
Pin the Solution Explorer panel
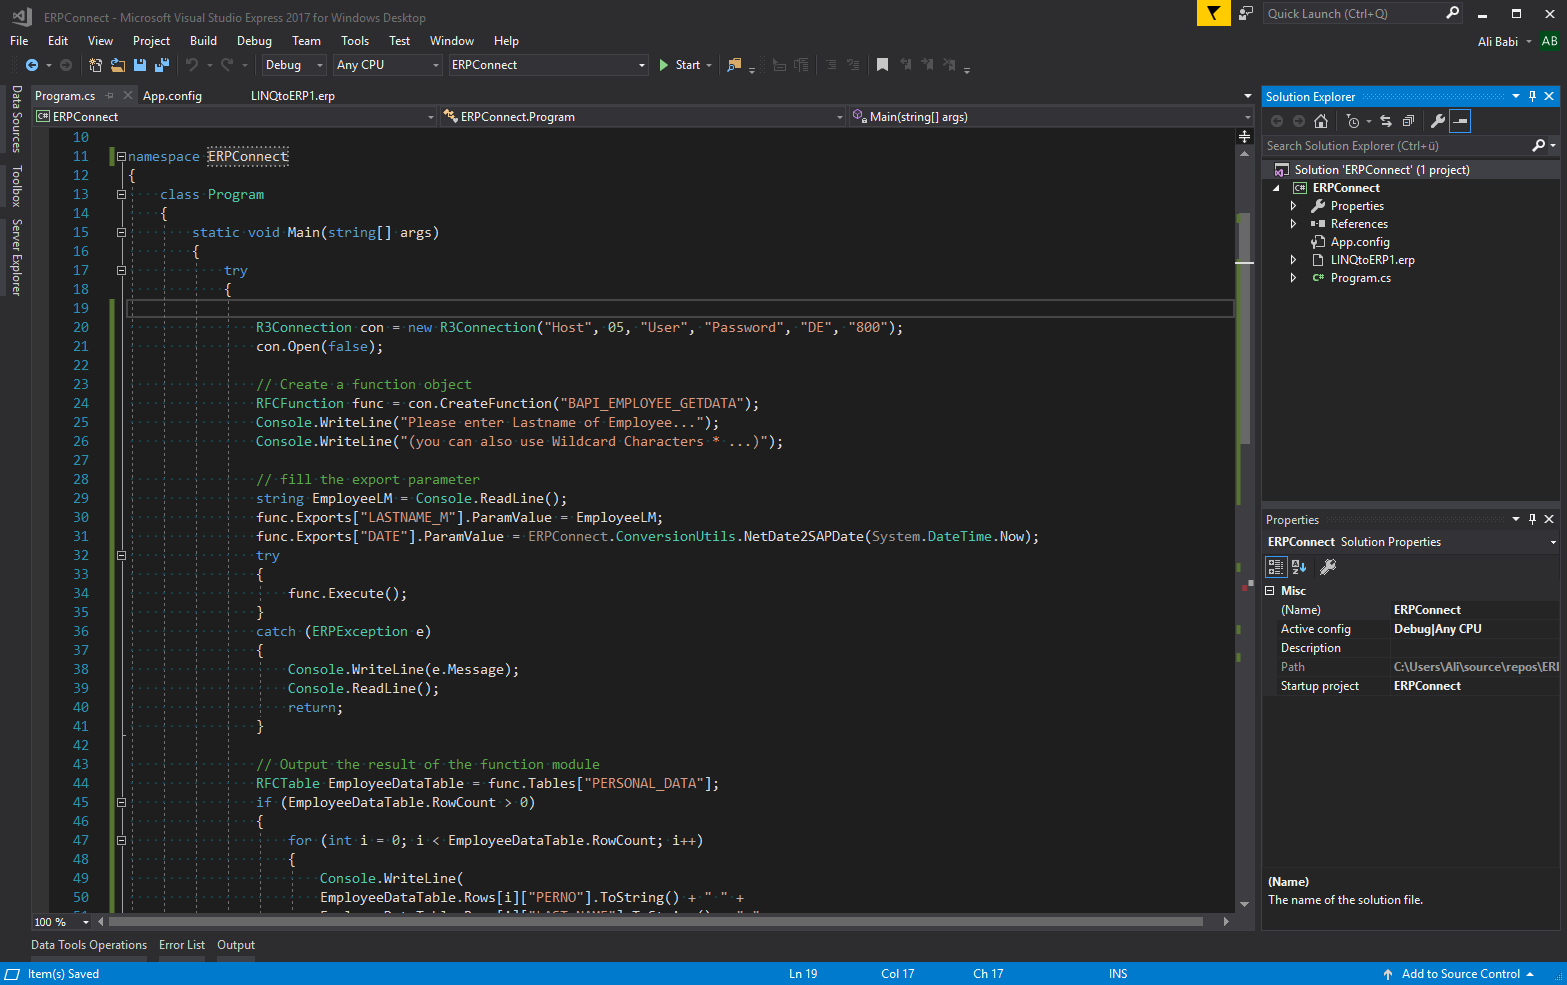click(1532, 97)
